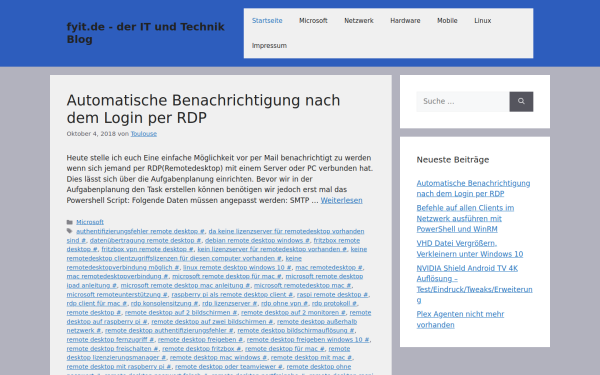Image resolution: width=600 pixels, height=375 pixels.
Task: Click tag datenübertragung remote desktop
Action: (x=145, y=240)
